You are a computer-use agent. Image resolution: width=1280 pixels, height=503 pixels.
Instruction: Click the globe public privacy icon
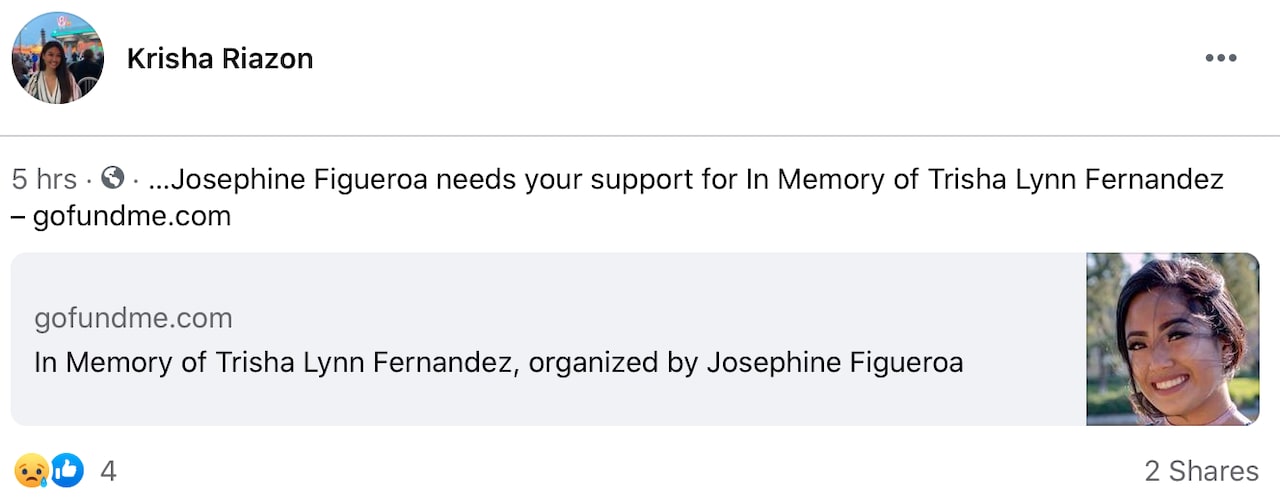coord(113,179)
